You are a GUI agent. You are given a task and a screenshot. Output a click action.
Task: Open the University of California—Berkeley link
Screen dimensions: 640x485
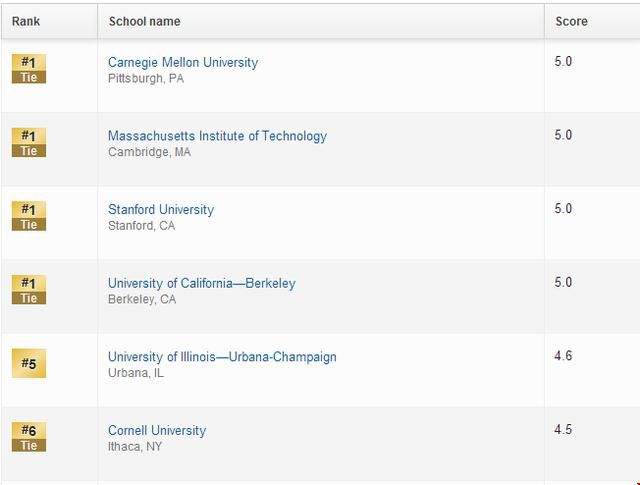pos(202,283)
